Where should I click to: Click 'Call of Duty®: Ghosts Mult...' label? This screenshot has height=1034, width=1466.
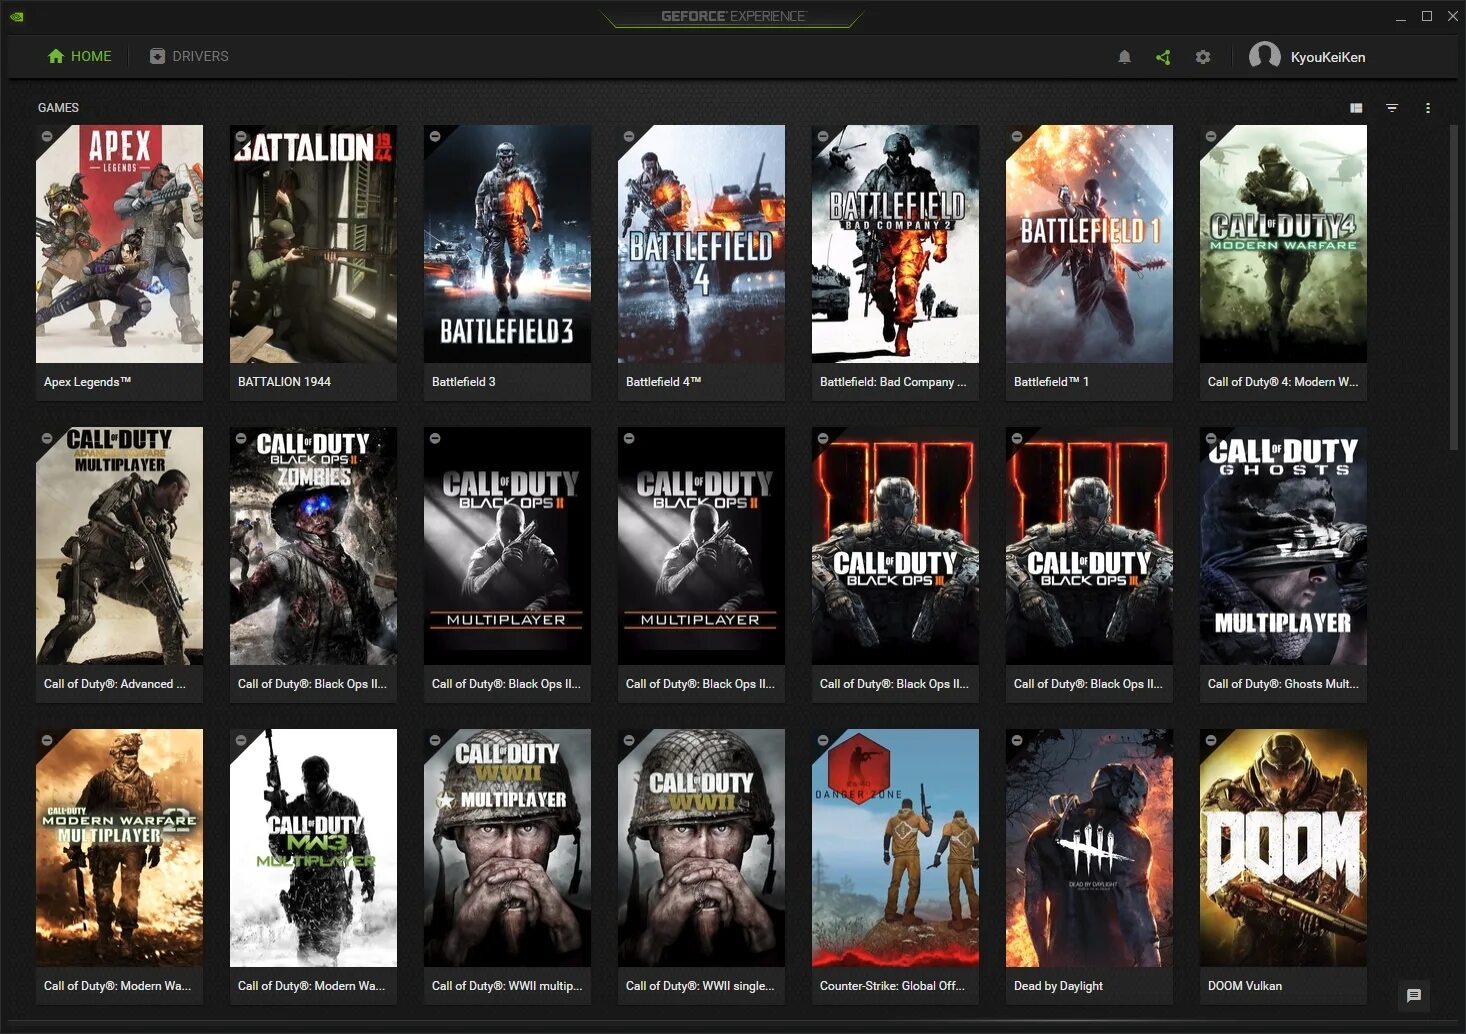[x=1283, y=684]
